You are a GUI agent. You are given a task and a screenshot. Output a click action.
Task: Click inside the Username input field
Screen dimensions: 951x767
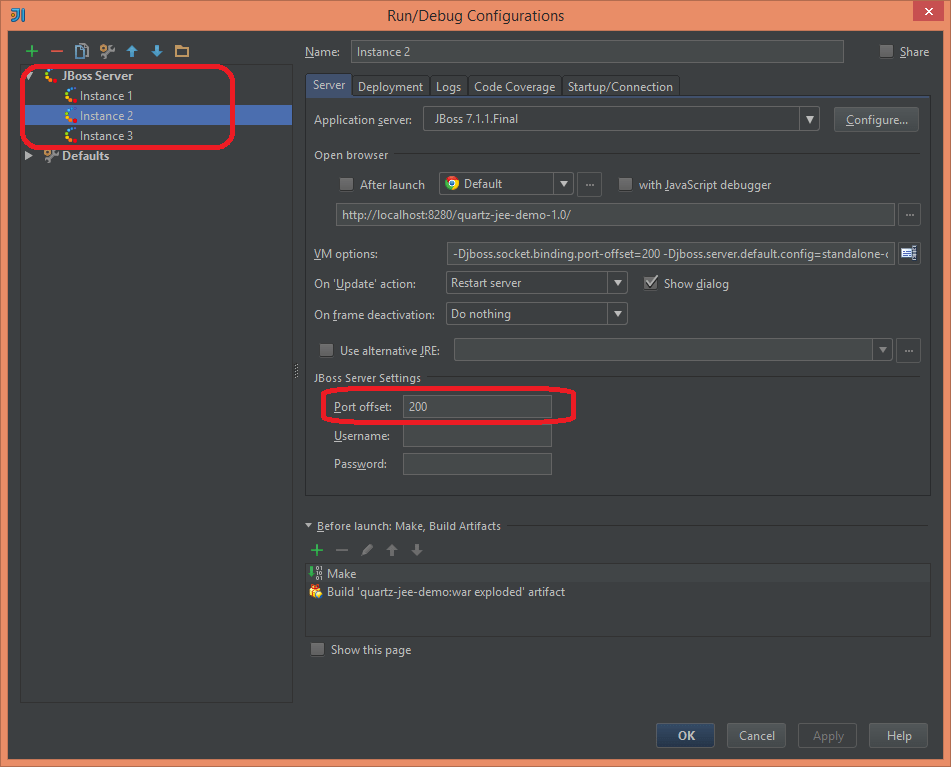477,435
